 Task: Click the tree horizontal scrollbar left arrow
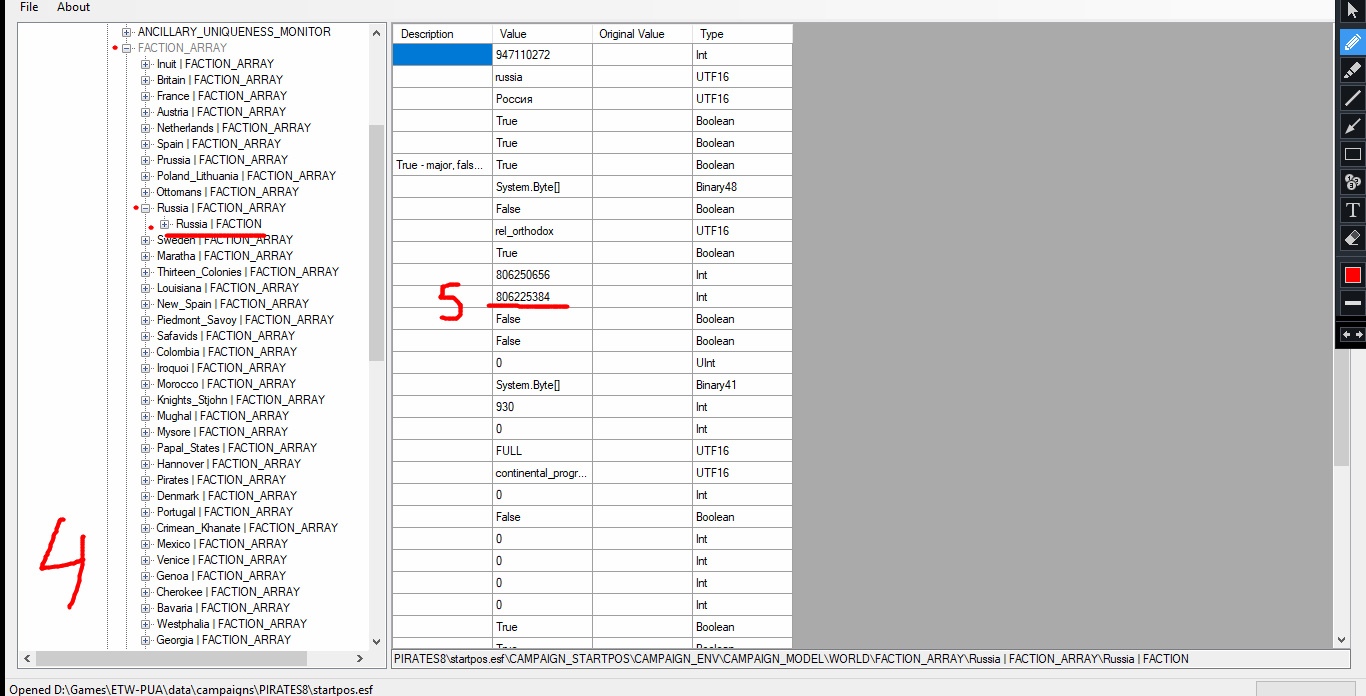click(x=27, y=659)
